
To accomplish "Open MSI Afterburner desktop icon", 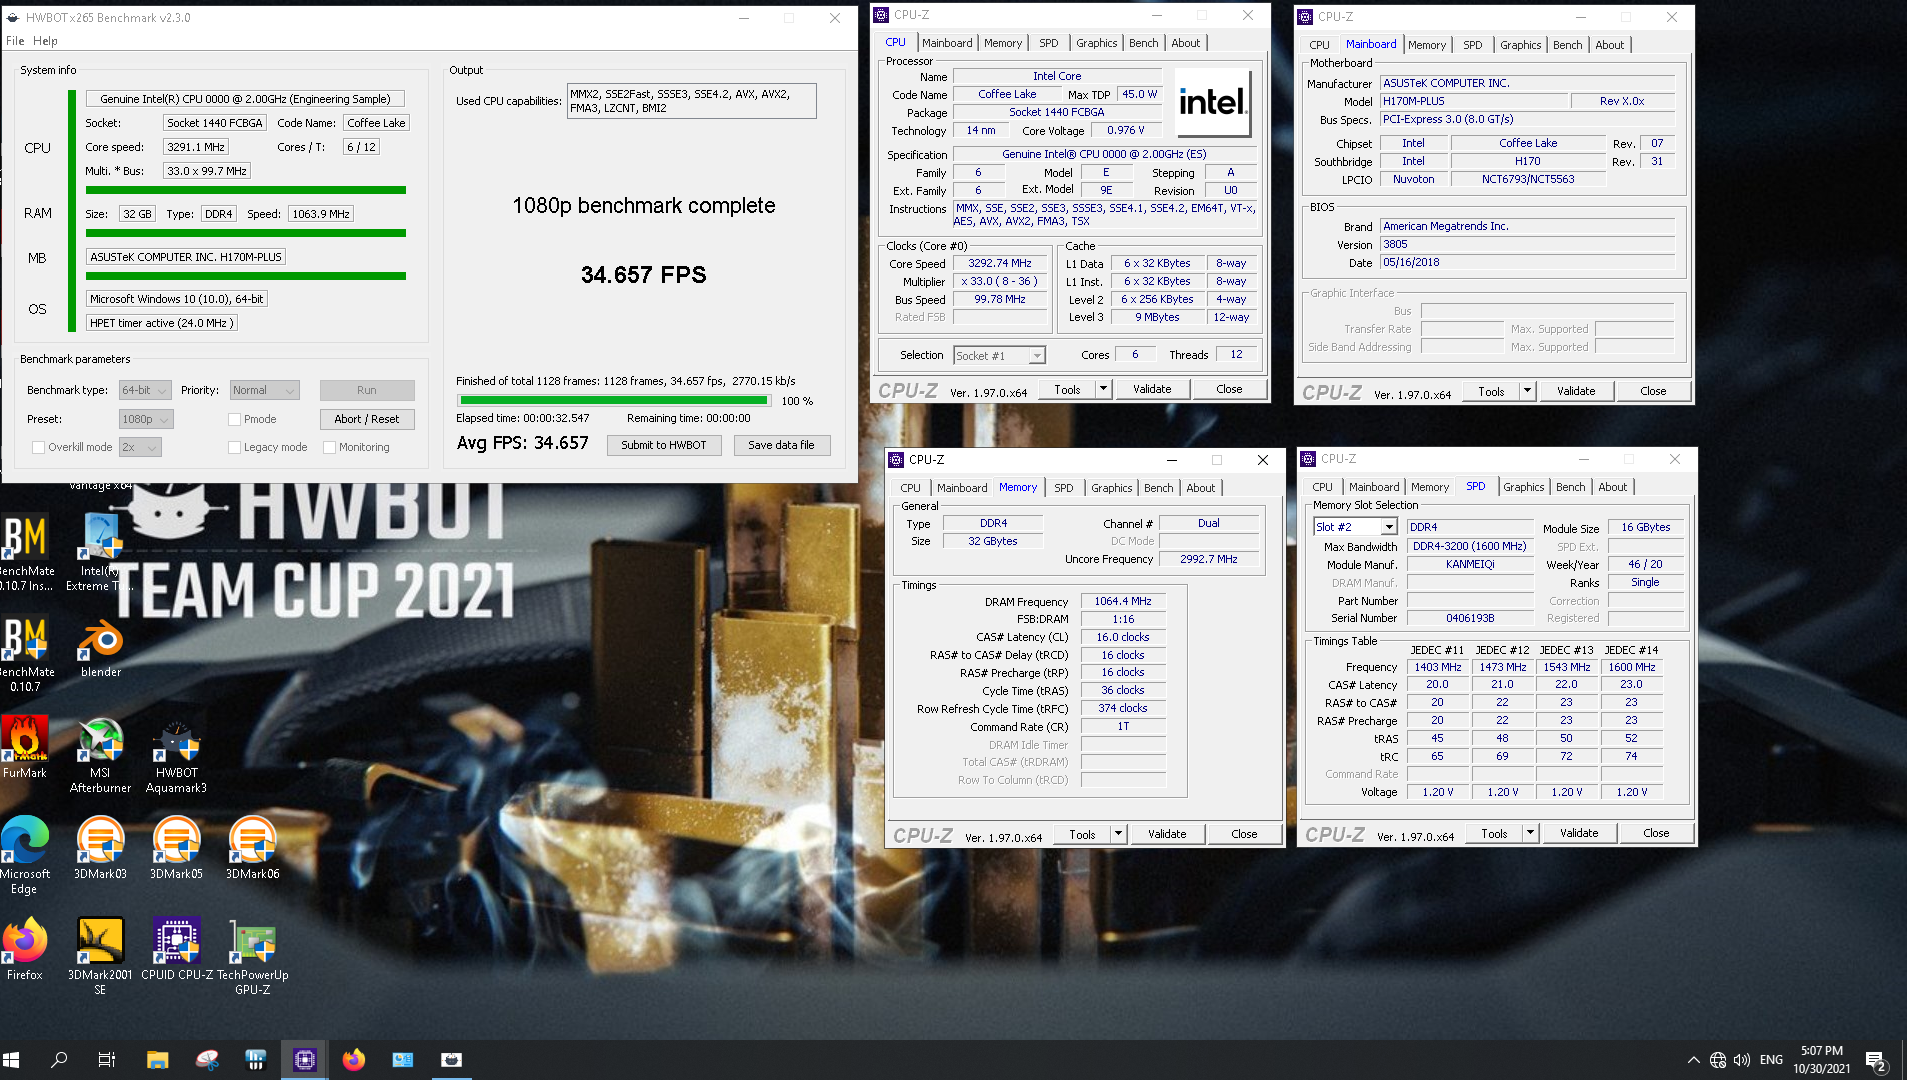I will [x=100, y=756].
